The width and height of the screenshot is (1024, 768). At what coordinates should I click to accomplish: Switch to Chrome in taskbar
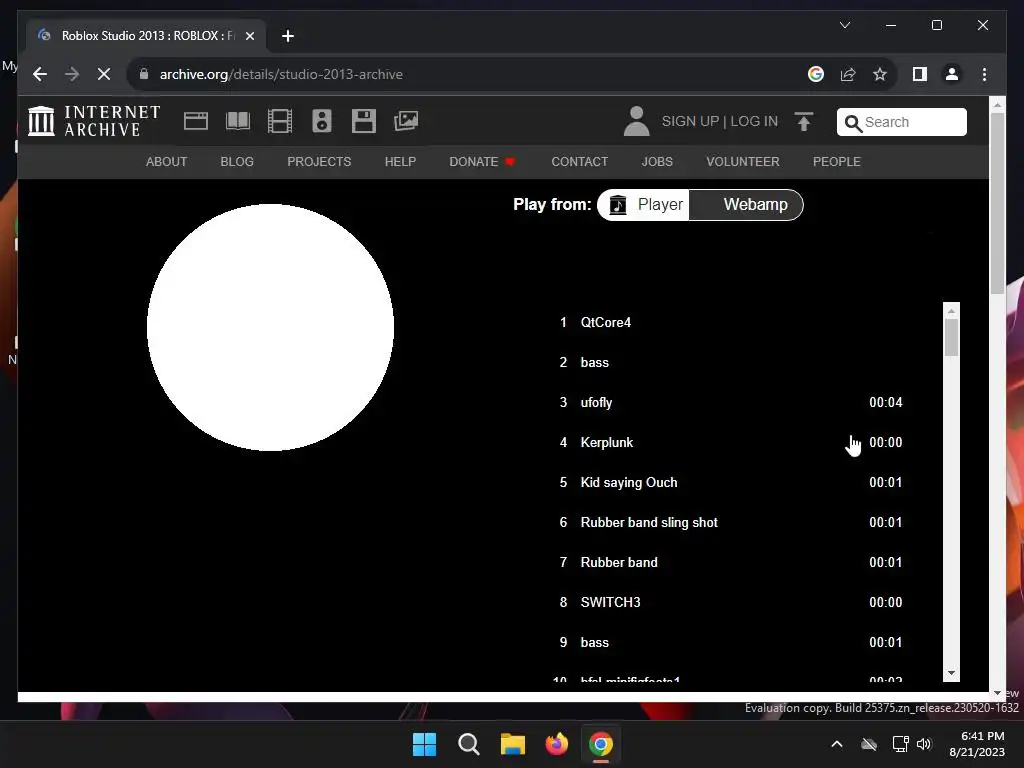pyautogui.click(x=601, y=744)
